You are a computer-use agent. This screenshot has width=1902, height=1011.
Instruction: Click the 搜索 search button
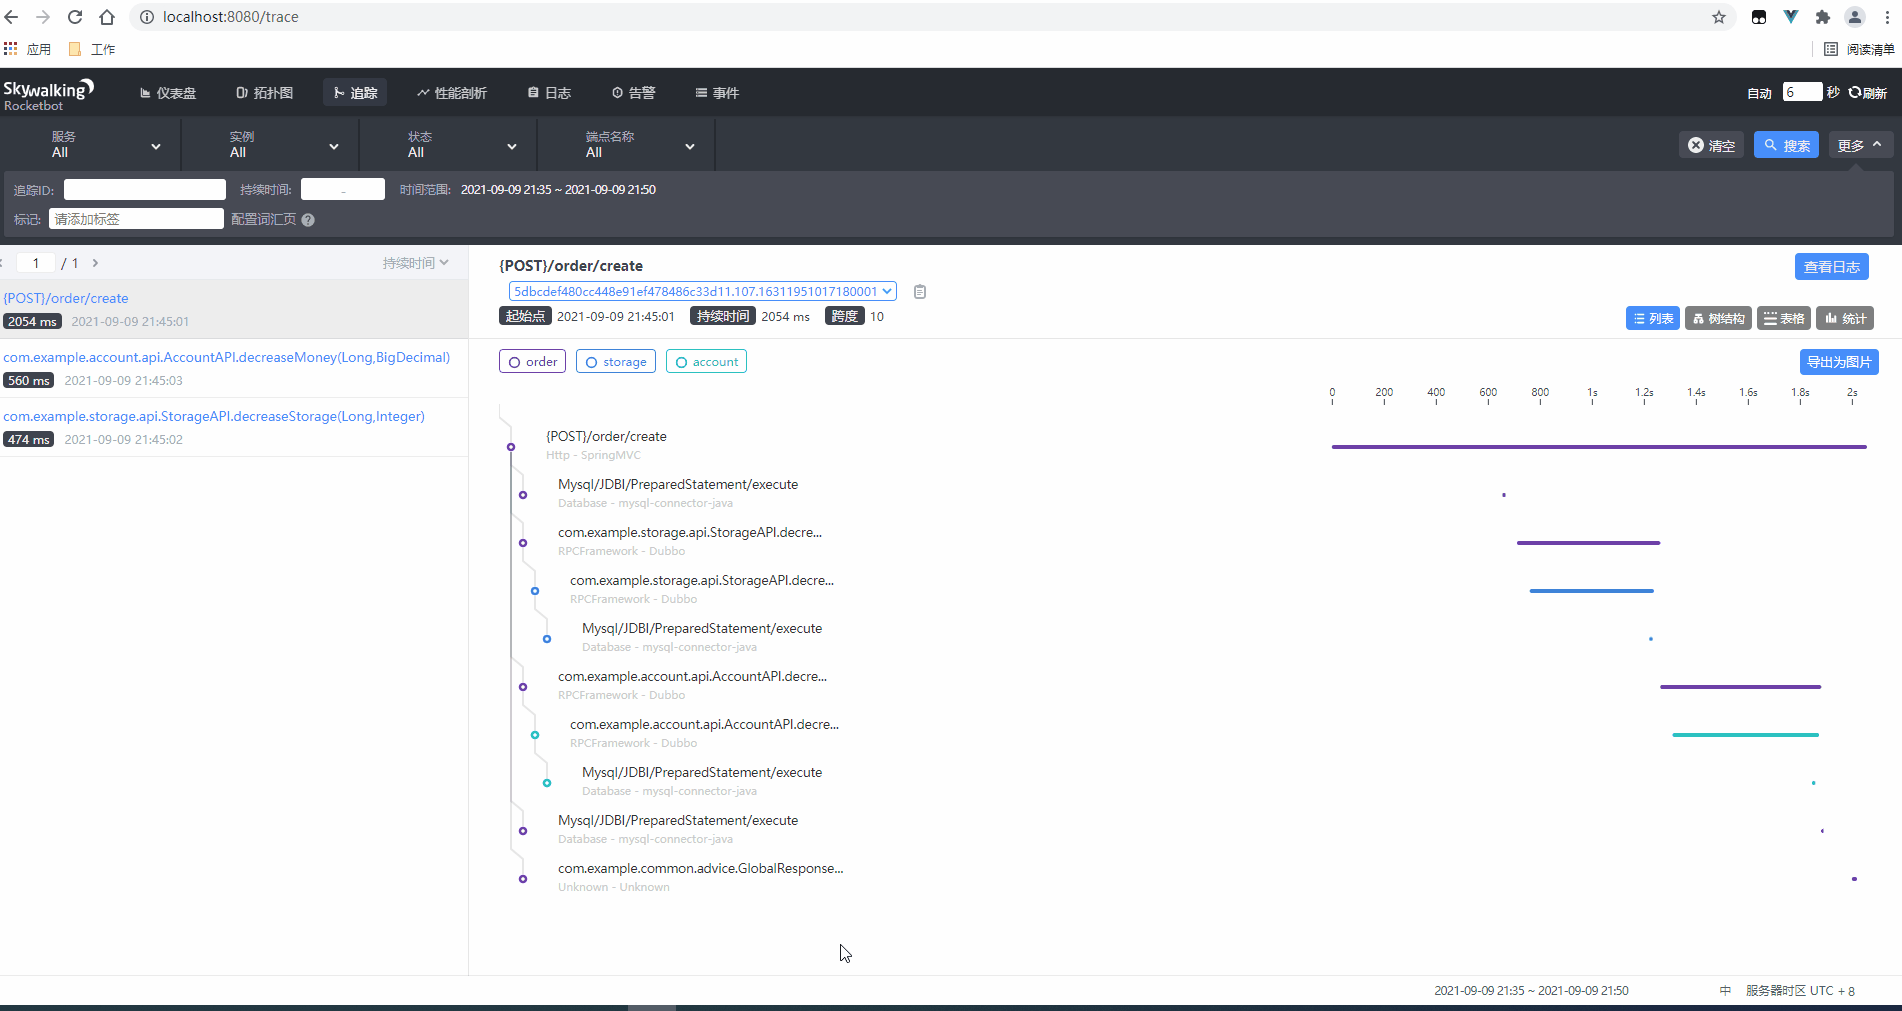click(1786, 145)
